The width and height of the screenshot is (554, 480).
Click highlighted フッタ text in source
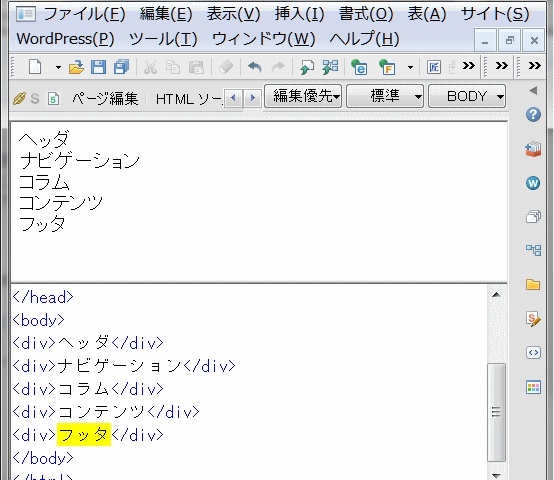tap(84, 434)
